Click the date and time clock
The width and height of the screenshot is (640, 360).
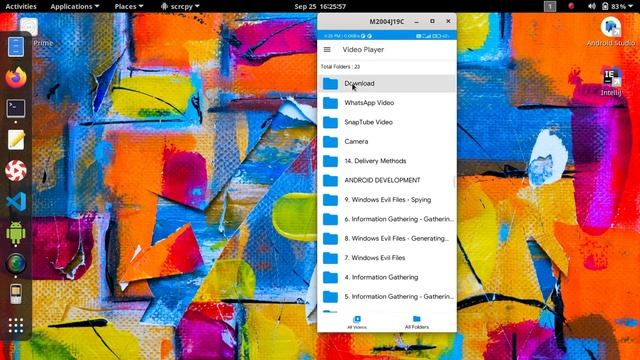[x=320, y=6]
